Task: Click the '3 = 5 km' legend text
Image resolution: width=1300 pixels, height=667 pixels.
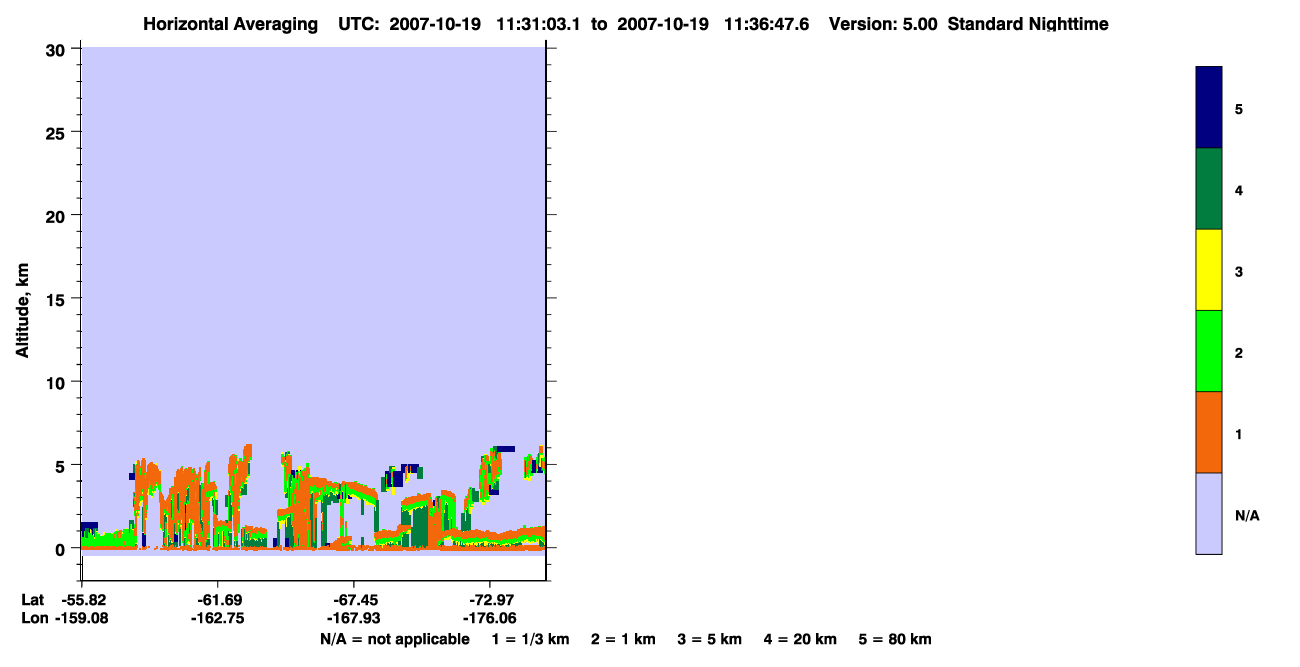Action: click(x=710, y=639)
